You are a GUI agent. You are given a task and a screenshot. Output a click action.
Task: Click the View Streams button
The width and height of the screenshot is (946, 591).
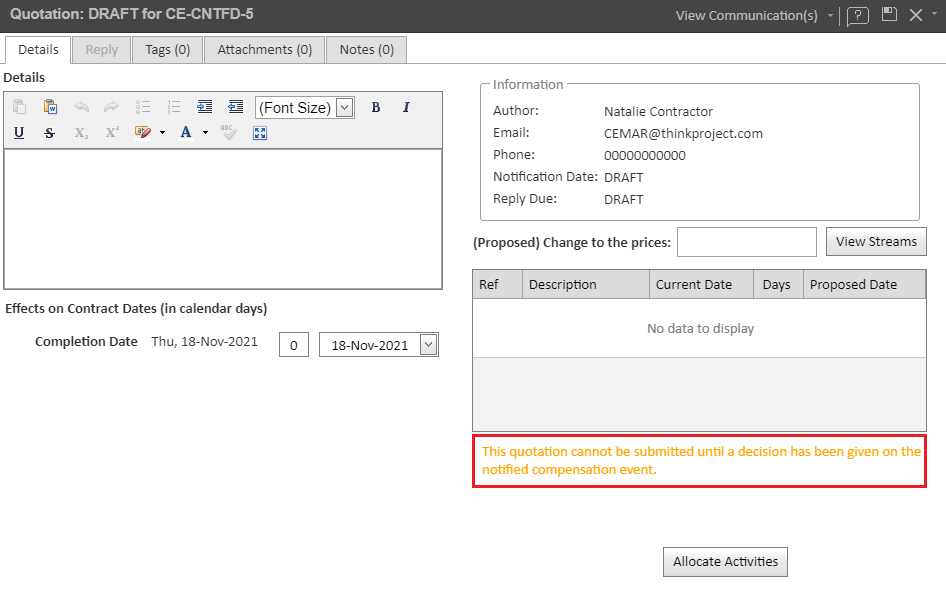876,242
